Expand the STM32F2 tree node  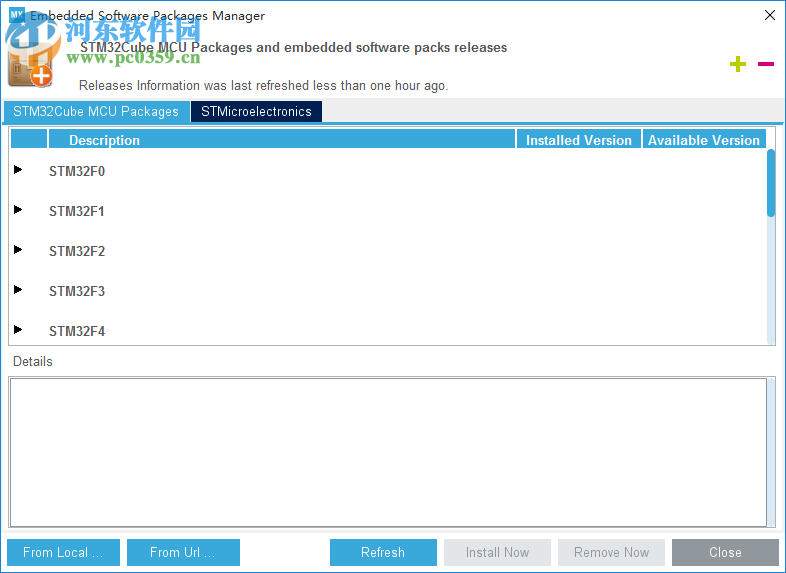(18, 250)
